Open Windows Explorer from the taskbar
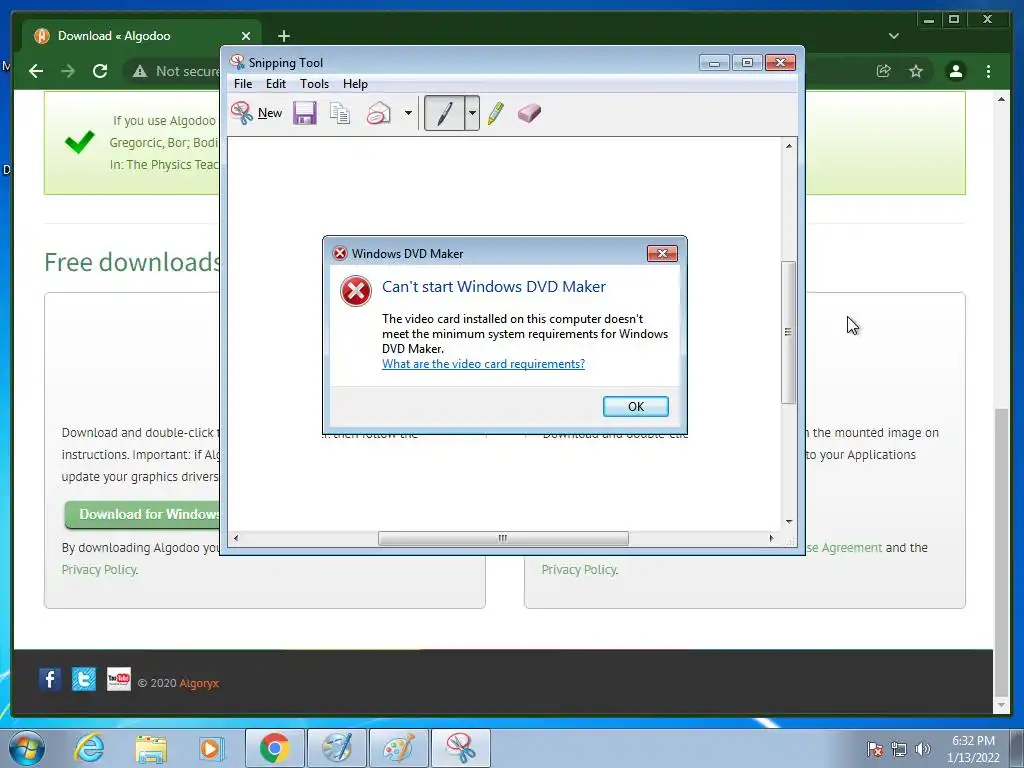The width and height of the screenshot is (1024, 768). click(151, 748)
